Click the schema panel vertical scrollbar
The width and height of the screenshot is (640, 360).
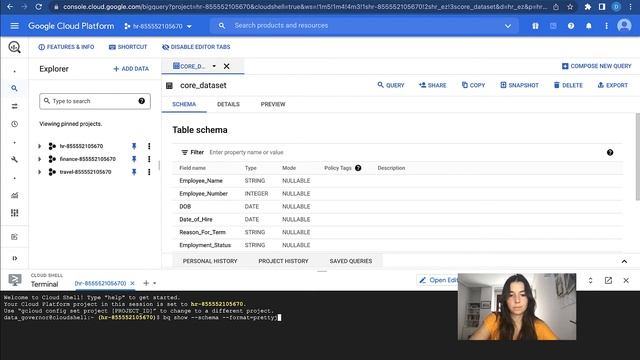point(638,156)
